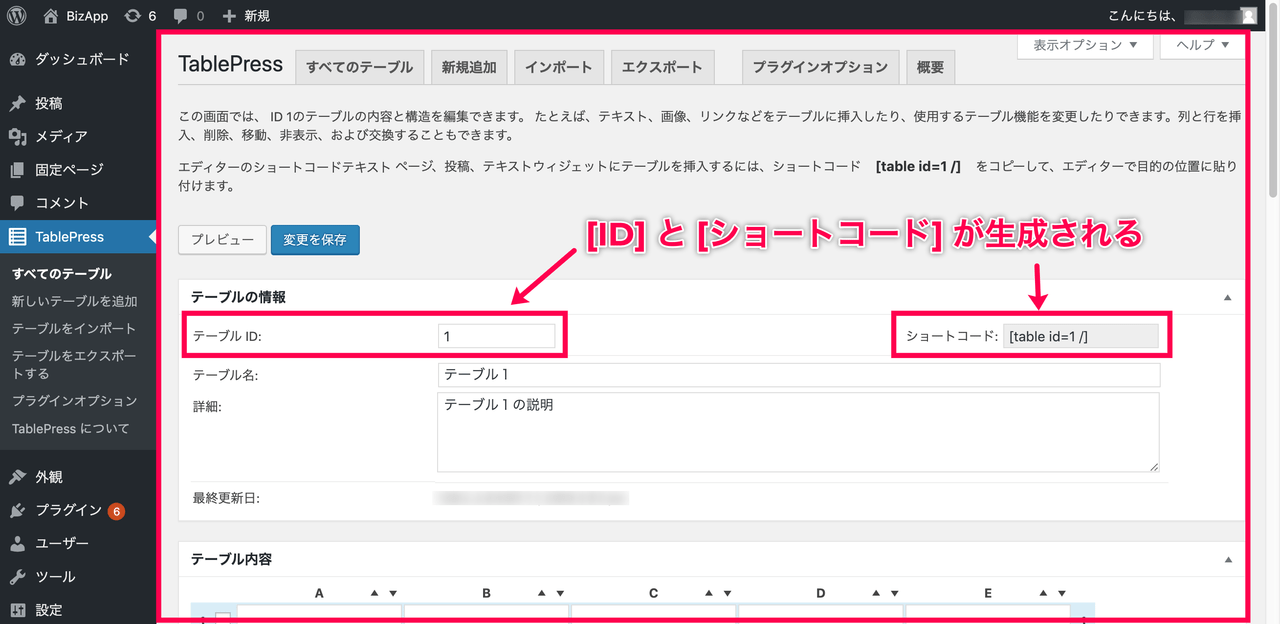The image size is (1280, 624).
Task: Click the updates icon showing 6
Action: pyautogui.click(x=133, y=16)
